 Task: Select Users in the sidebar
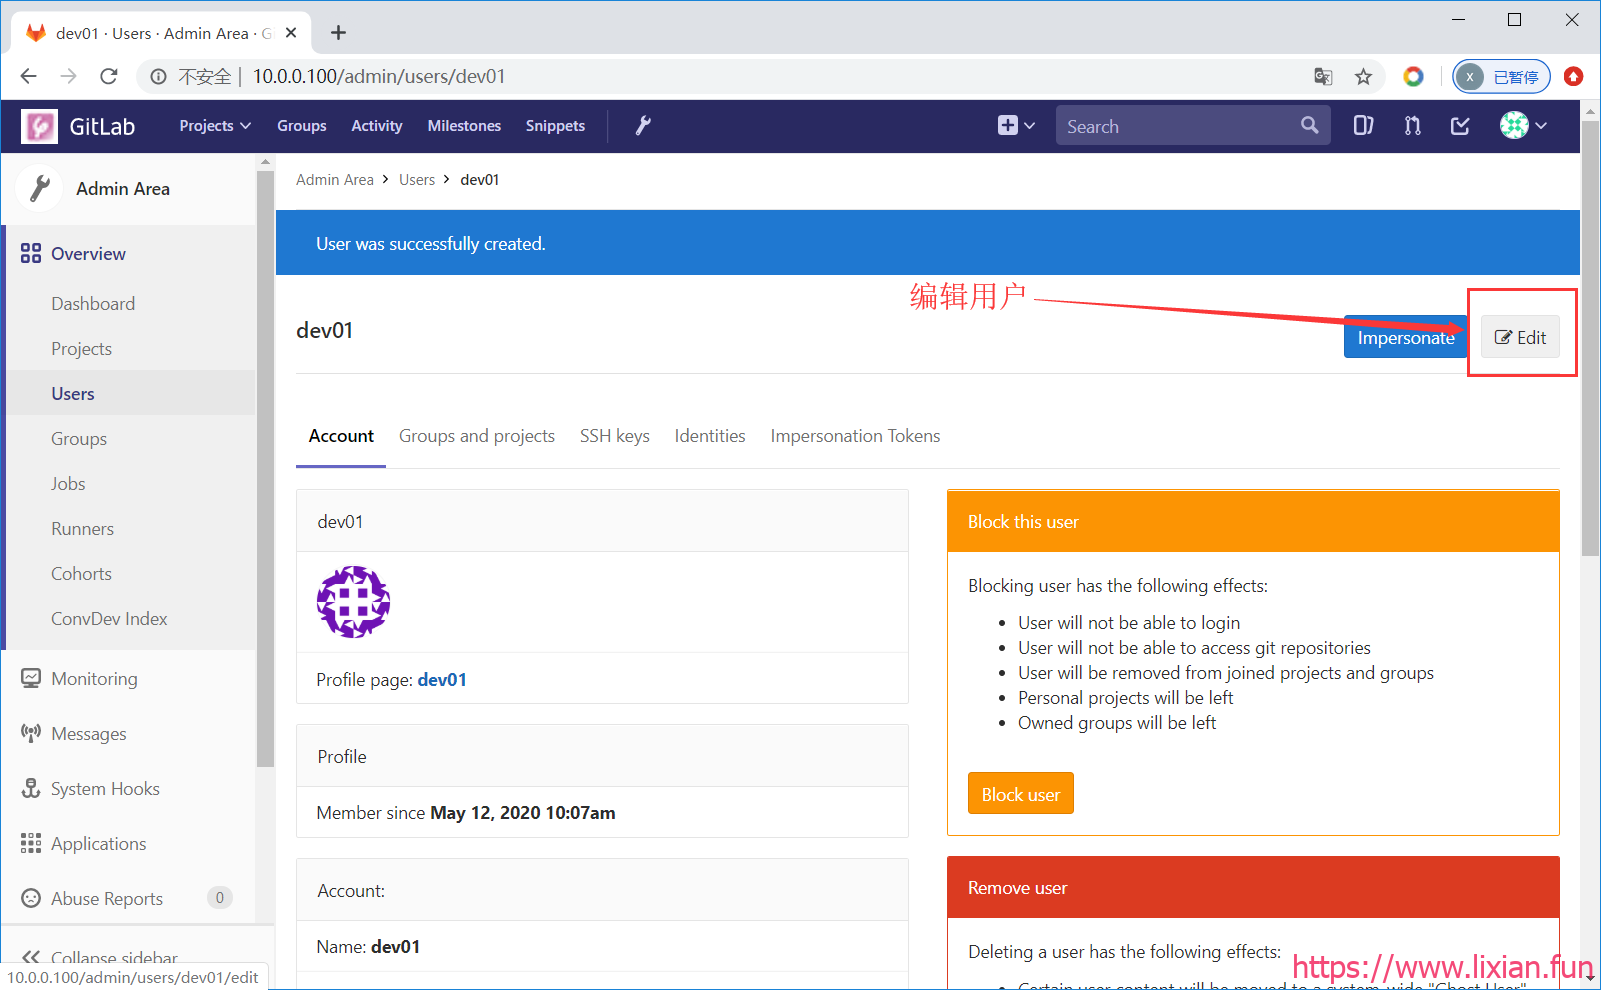pos(73,394)
